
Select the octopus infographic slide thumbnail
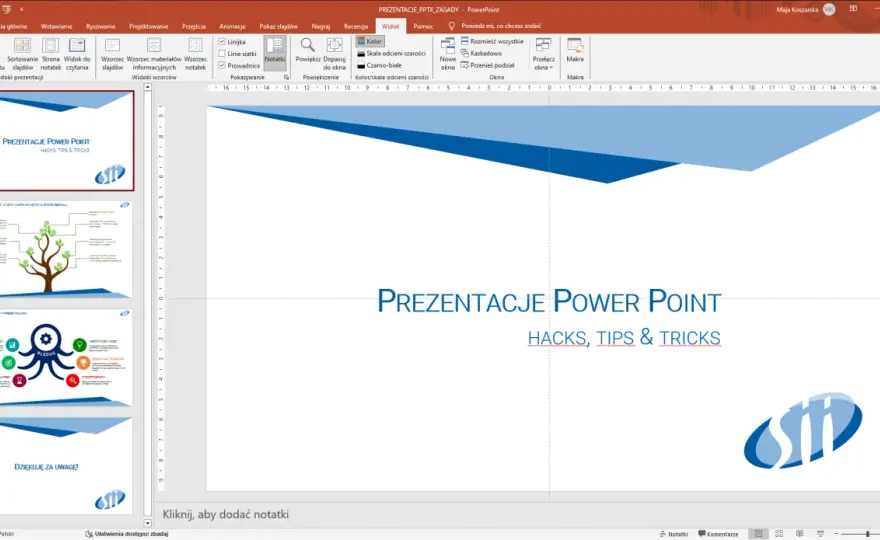point(66,358)
